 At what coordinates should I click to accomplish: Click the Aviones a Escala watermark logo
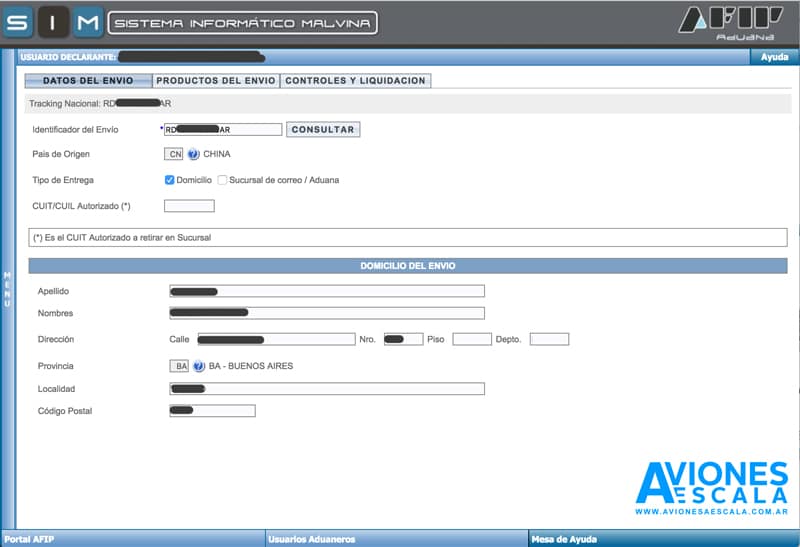point(712,488)
